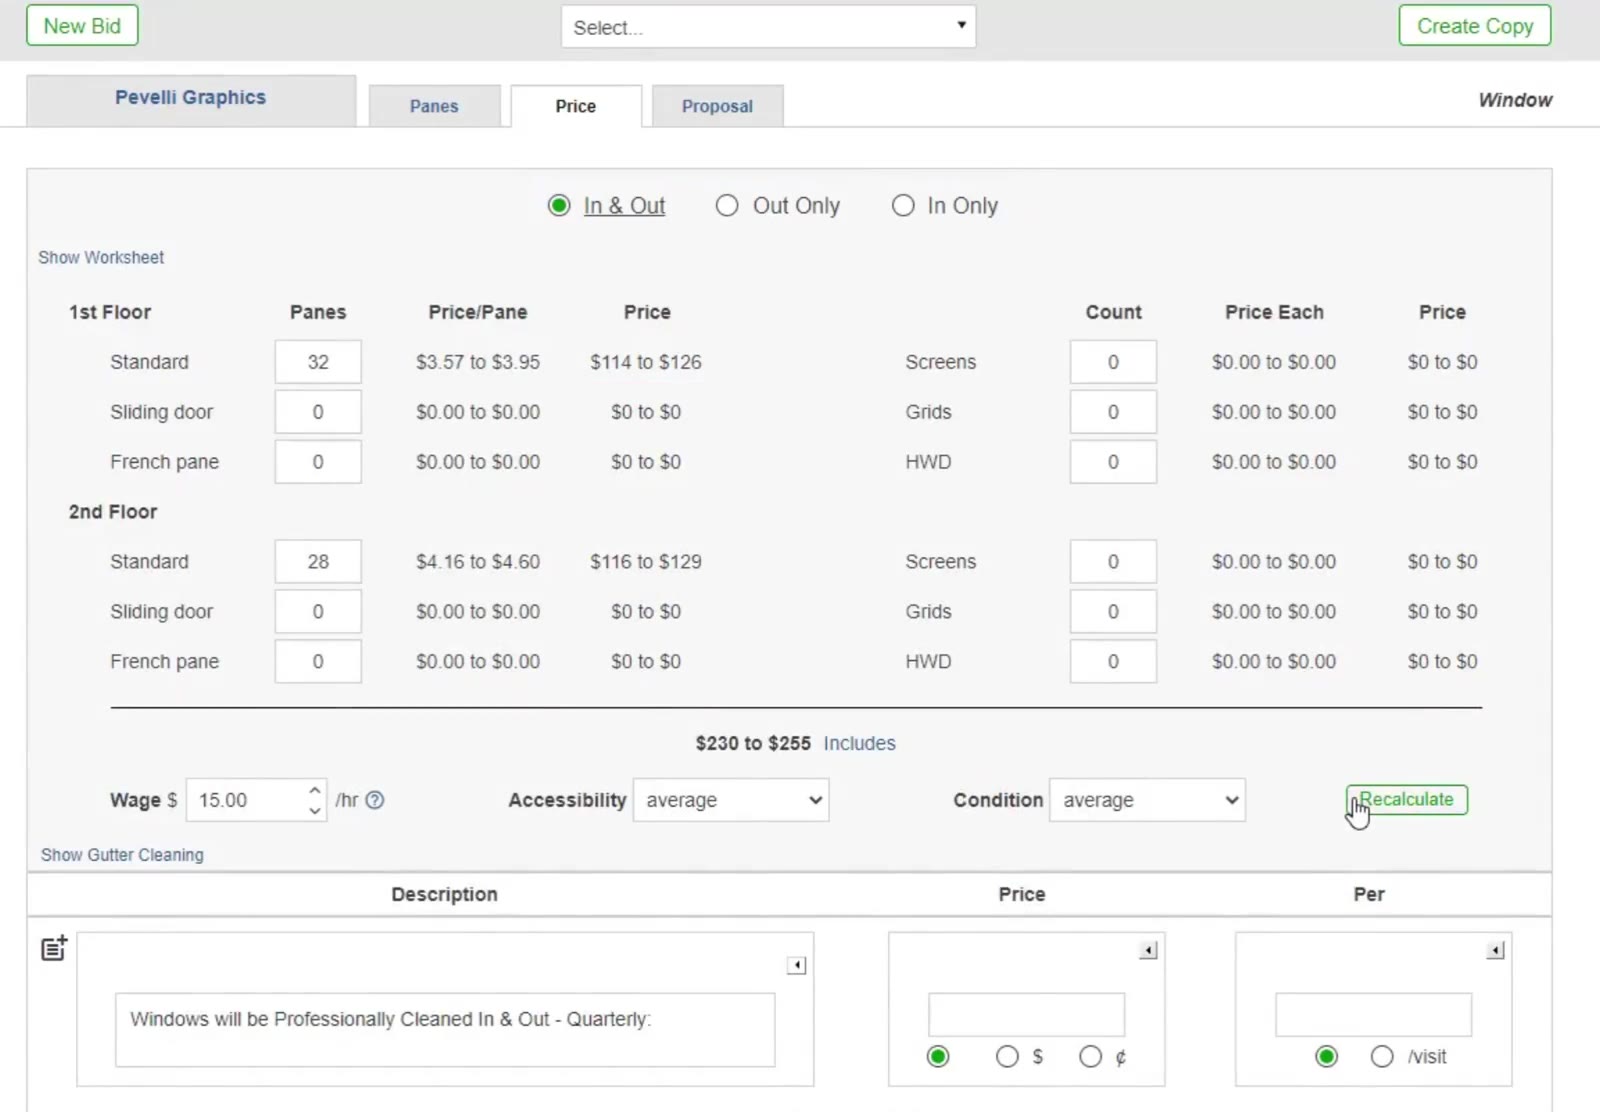This screenshot has width=1600, height=1112.
Task: Click the '1st Floor' heading
Action: pyautogui.click(x=110, y=312)
